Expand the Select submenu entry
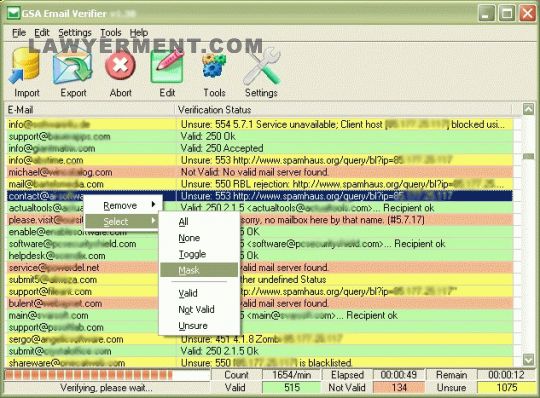 click(x=121, y=221)
